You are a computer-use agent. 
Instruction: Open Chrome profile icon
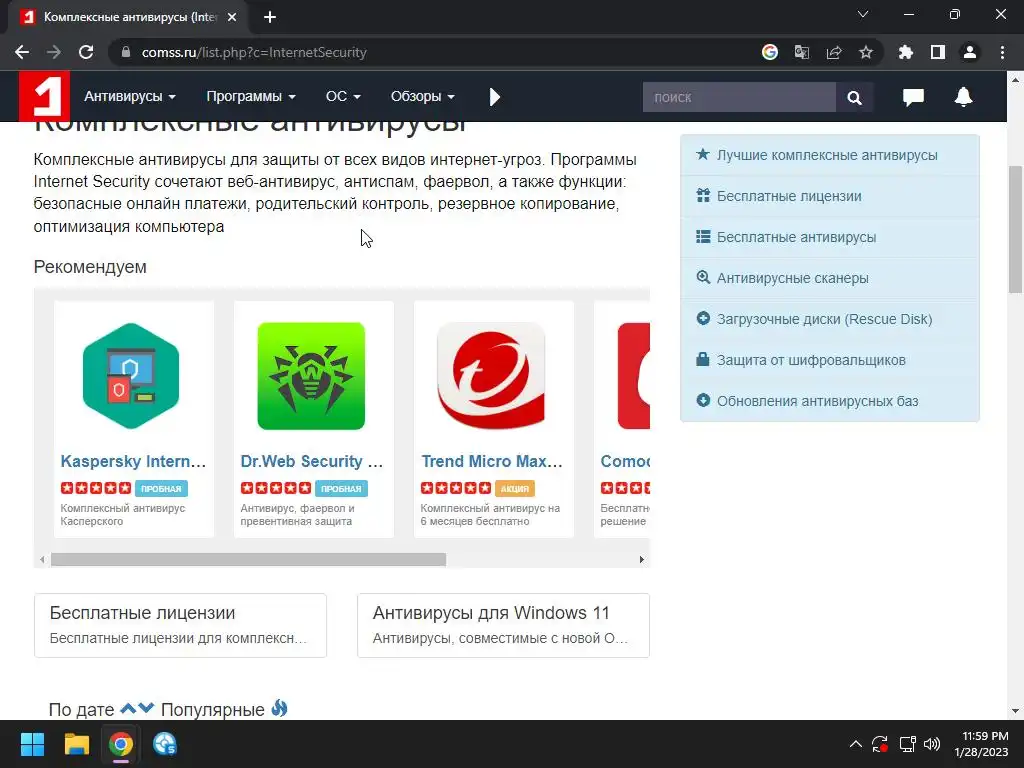[970, 52]
